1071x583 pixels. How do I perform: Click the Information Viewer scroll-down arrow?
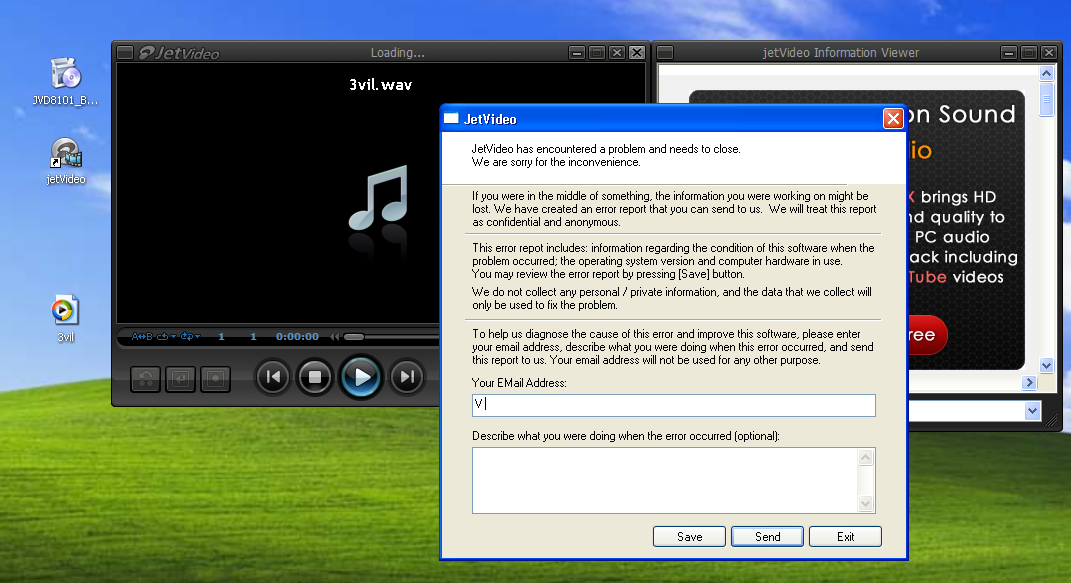tap(1046, 365)
